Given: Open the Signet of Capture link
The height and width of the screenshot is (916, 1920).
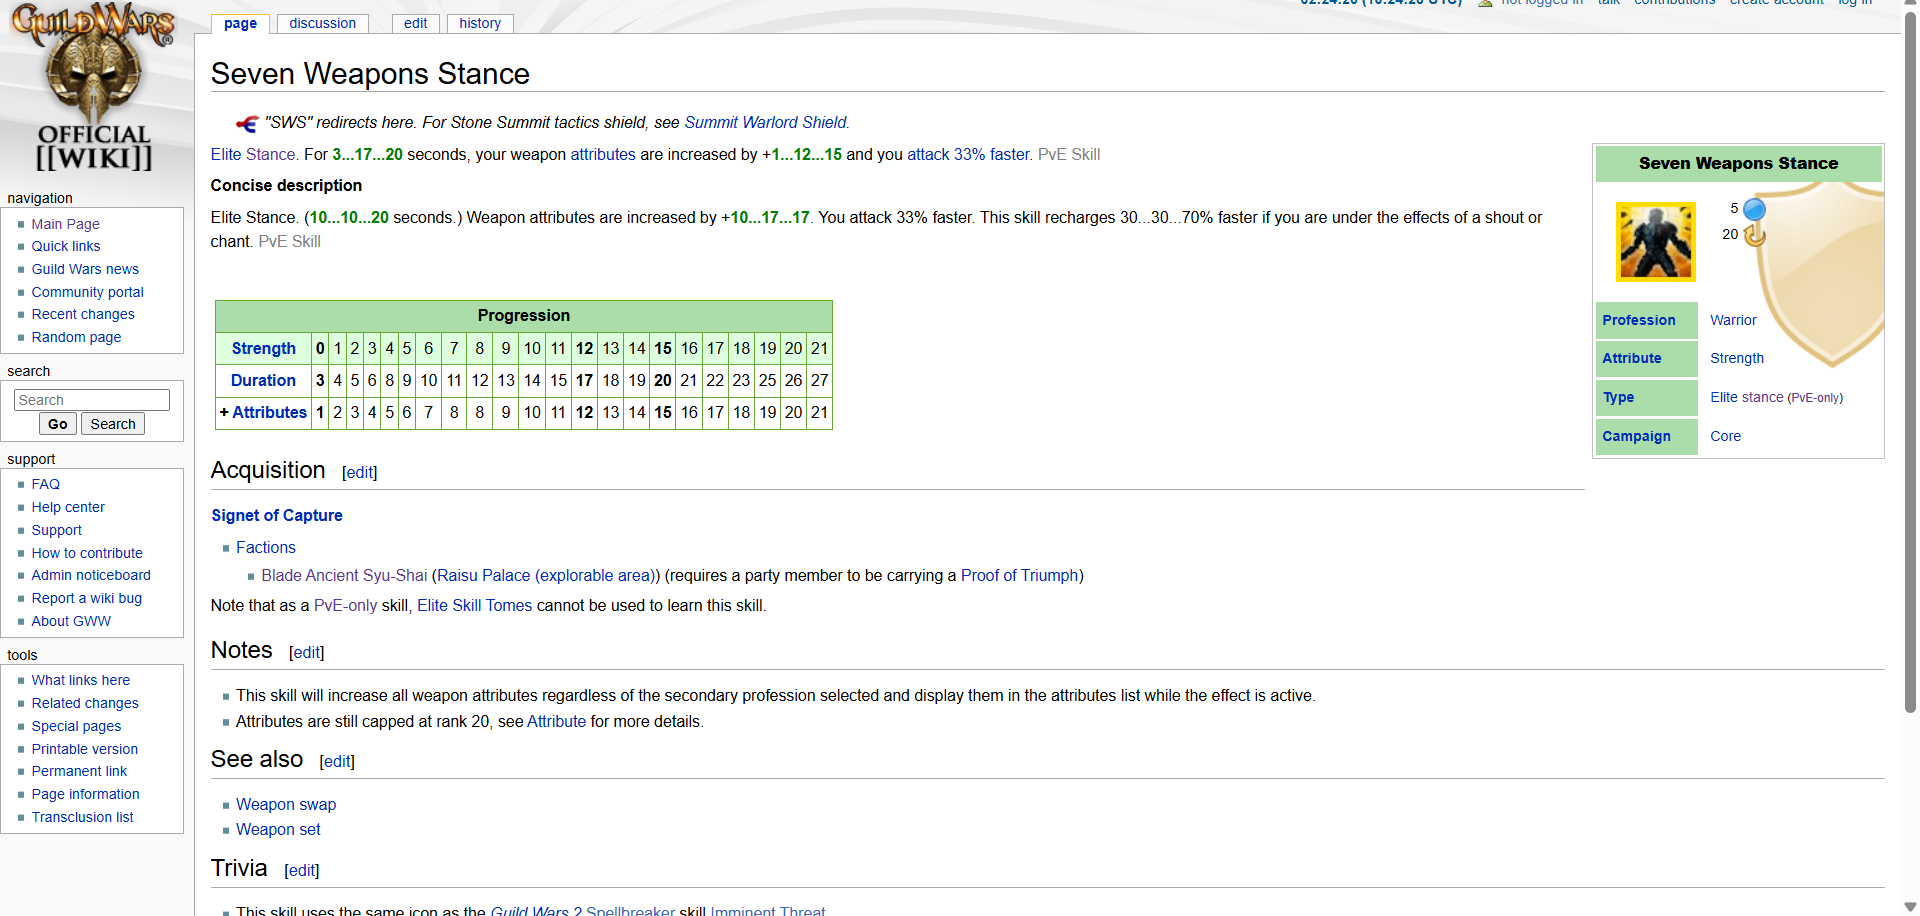Looking at the screenshot, I should [x=277, y=515].
